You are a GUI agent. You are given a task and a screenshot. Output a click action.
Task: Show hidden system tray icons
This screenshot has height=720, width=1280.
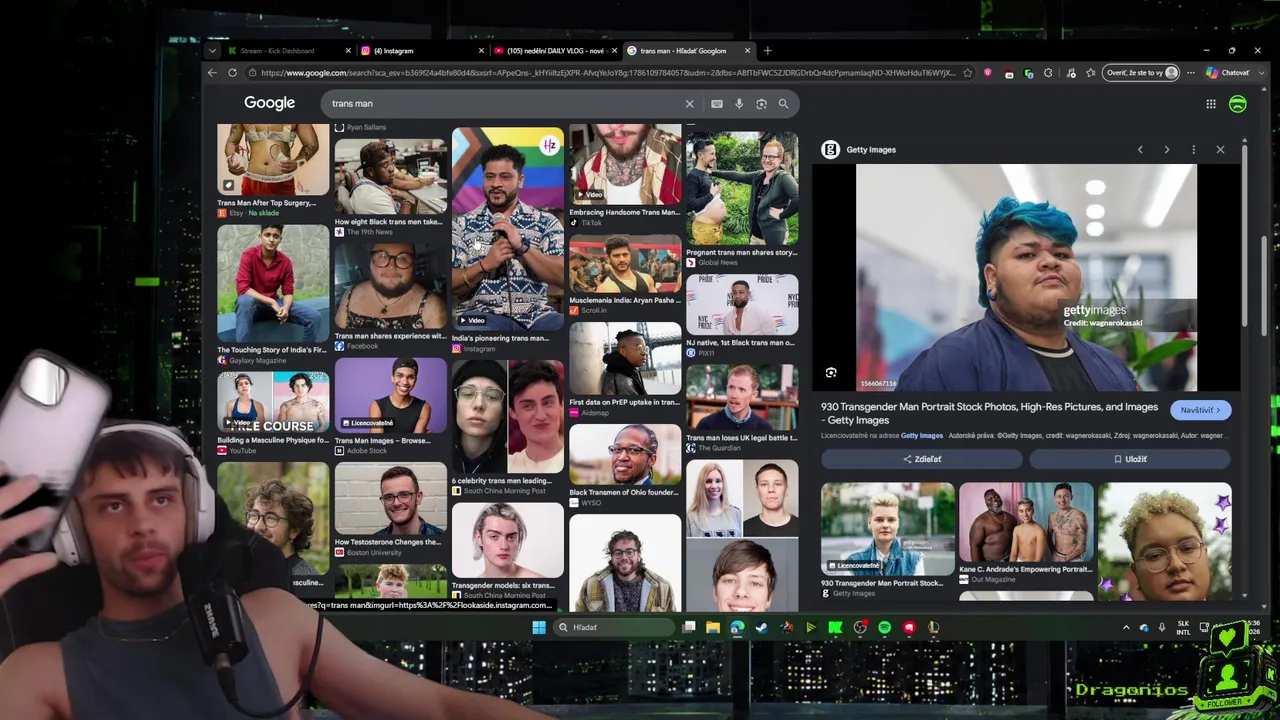coord(1126,628)
